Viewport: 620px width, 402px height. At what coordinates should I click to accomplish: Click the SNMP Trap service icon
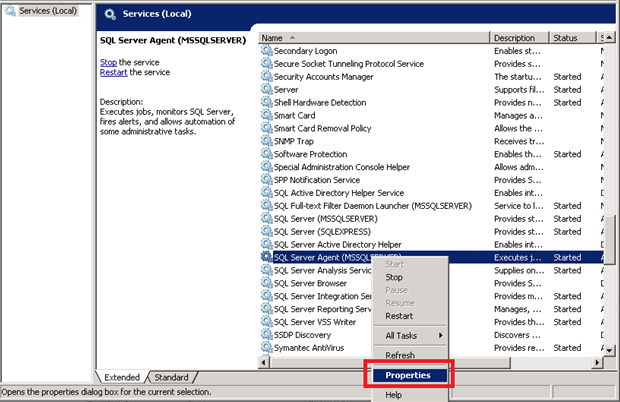tap(267, 141)
